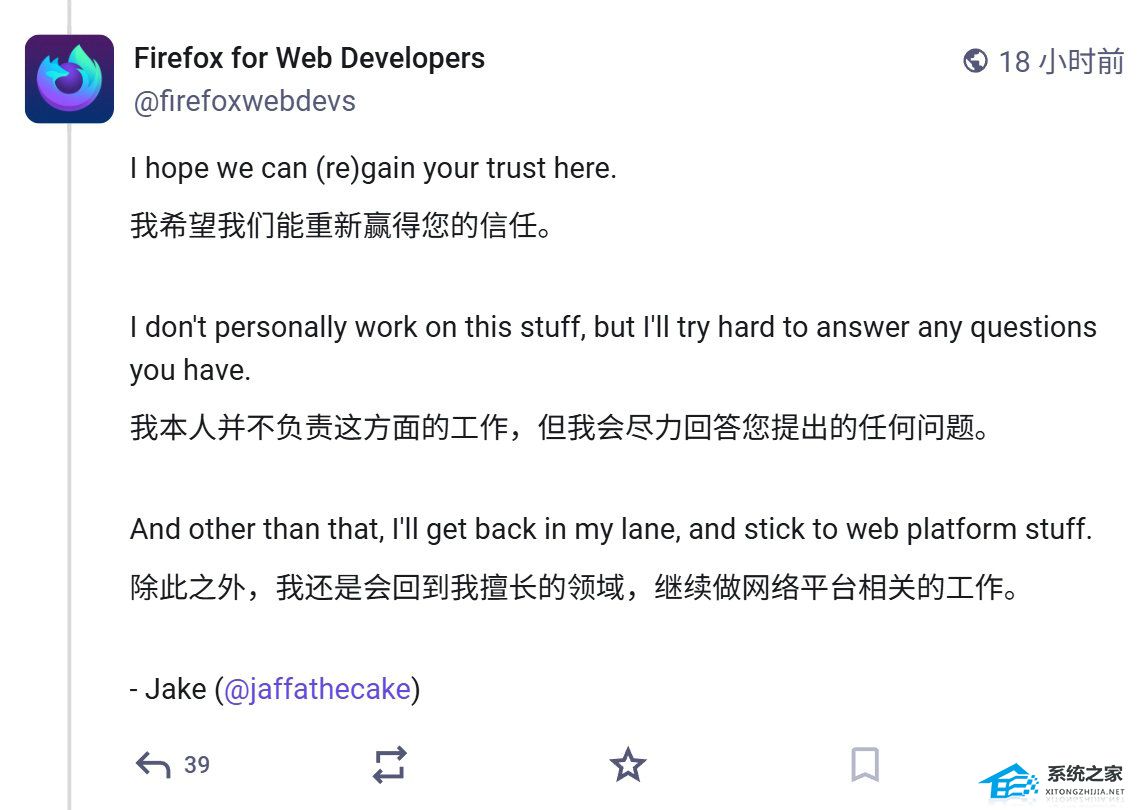This screenshot has height=810, width=1140.
Task: Click the 系统之家 watermark text
Action: coord(1085,775)
